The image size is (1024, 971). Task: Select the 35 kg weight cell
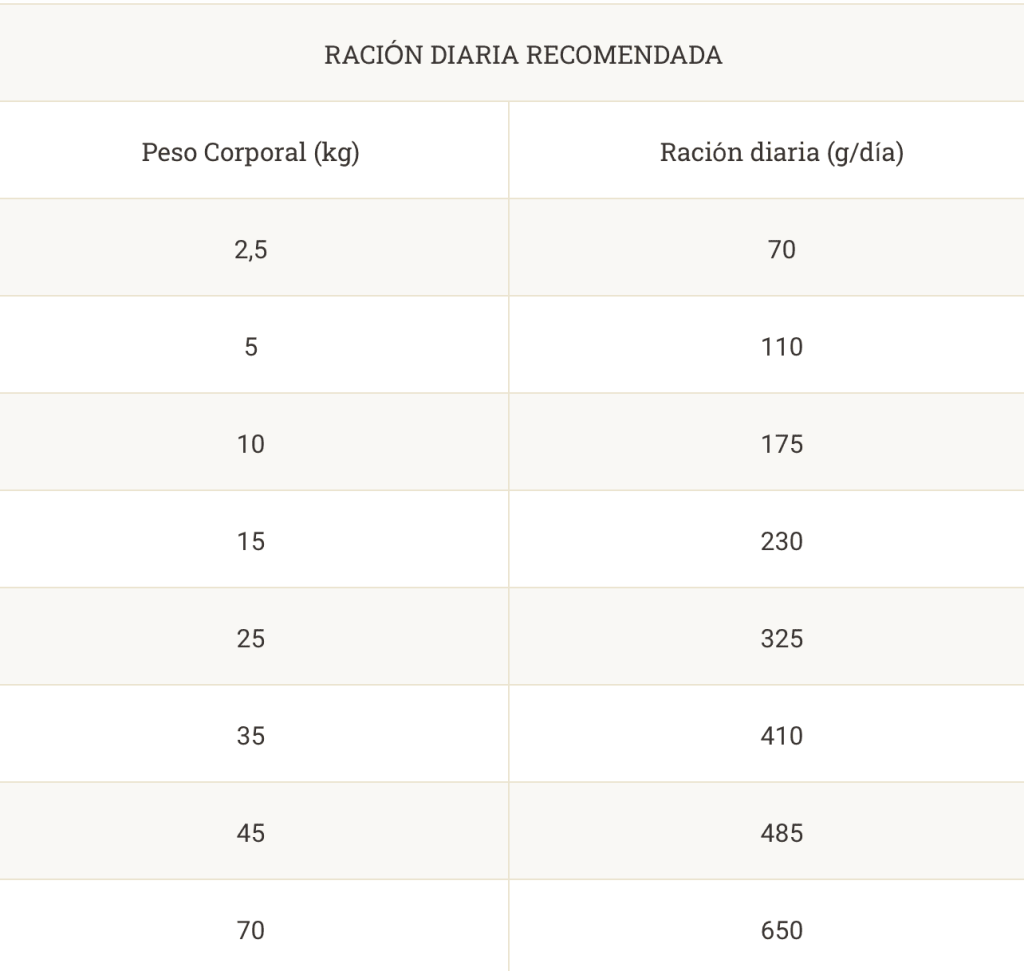click(x=251, y=736)
